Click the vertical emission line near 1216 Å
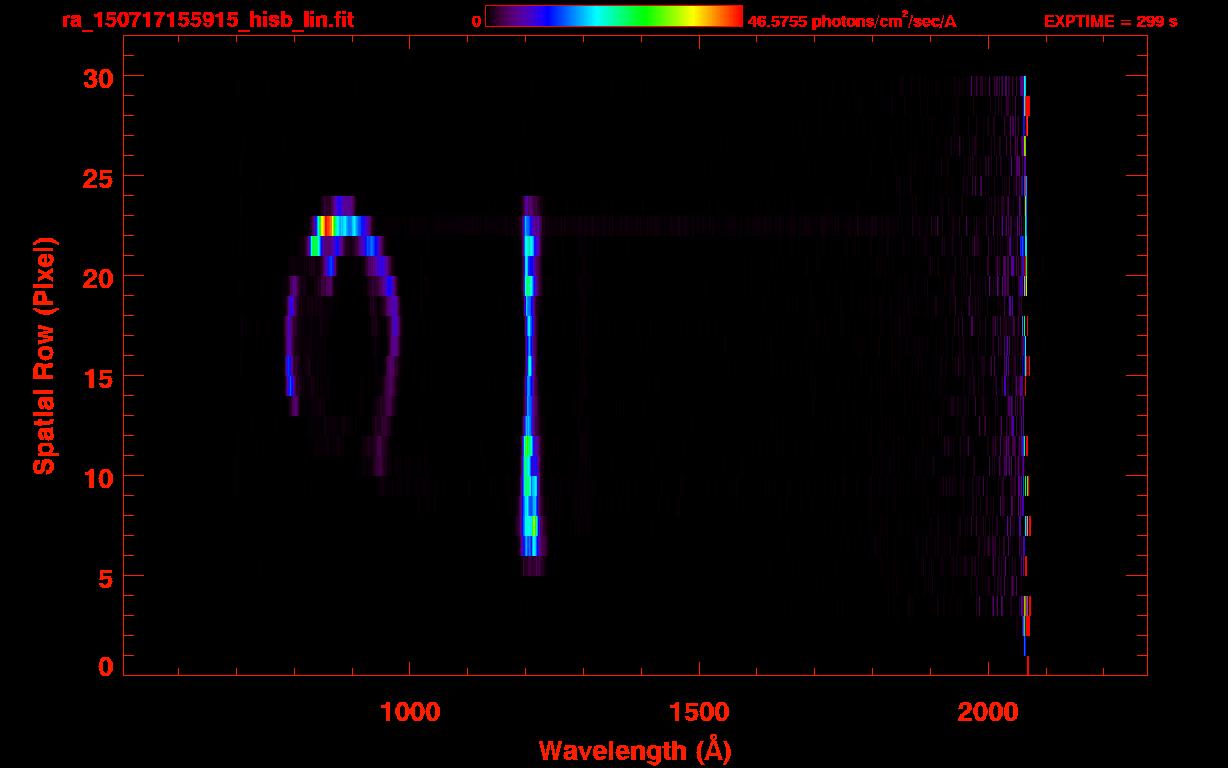 tap(530, 385)
